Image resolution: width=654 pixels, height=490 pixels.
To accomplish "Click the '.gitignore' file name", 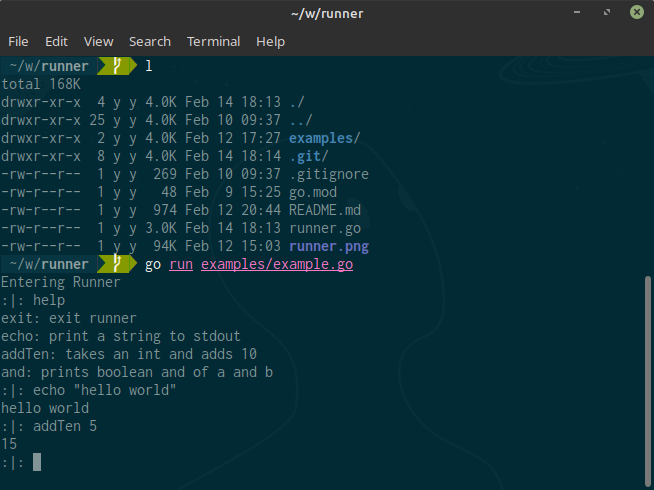I will click(x=329, y=174).
